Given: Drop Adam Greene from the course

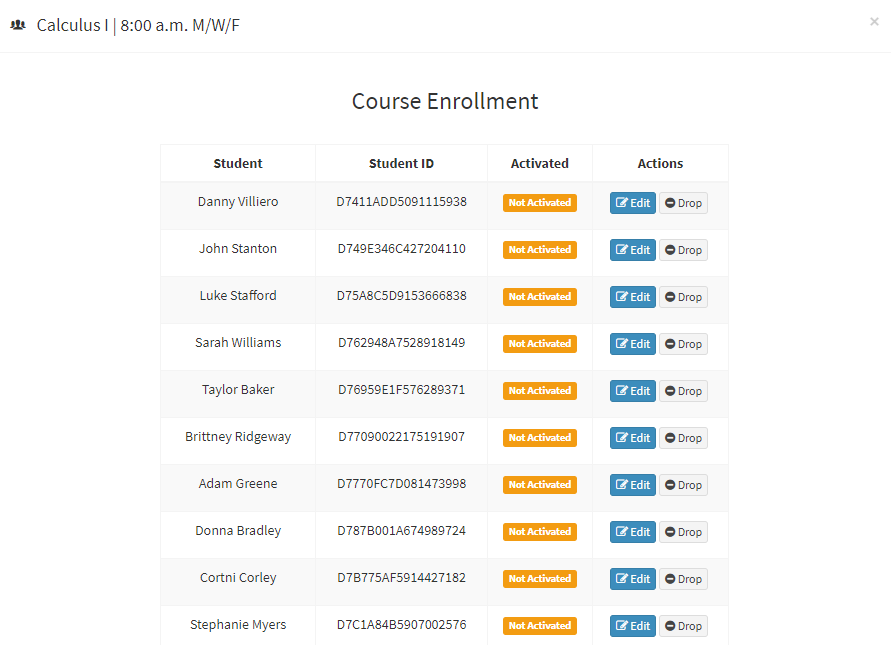Looking at the screenshot, I should coord(684,485).
